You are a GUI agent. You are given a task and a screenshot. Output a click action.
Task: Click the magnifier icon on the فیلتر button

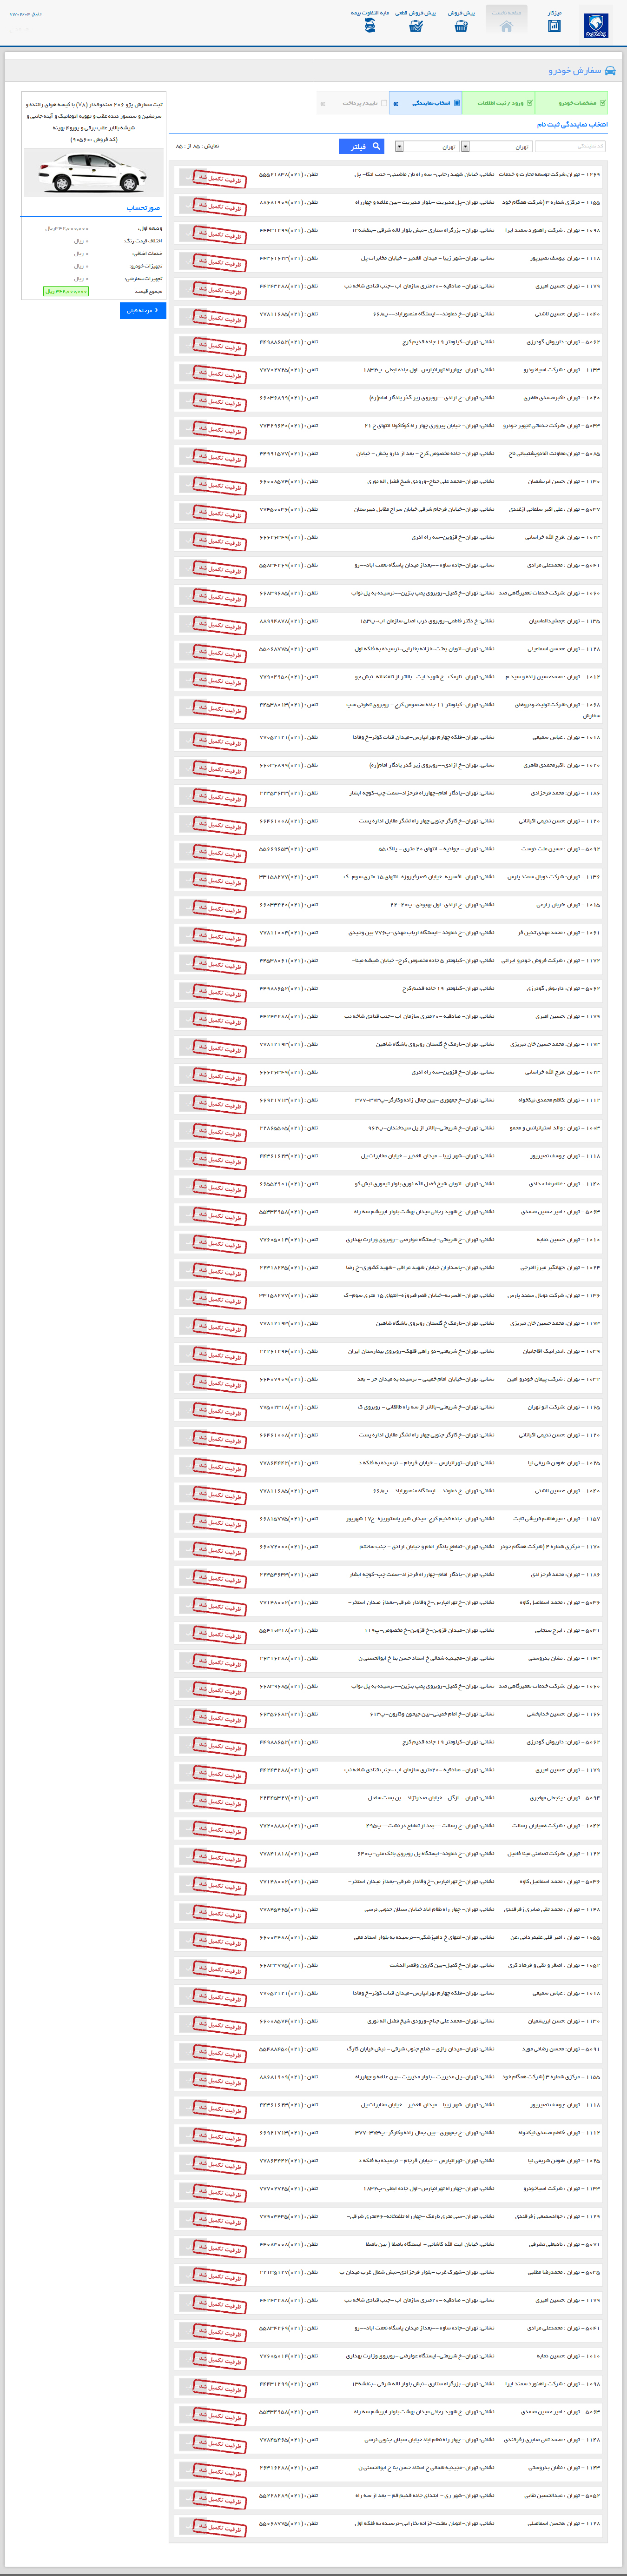click(376, 146)
